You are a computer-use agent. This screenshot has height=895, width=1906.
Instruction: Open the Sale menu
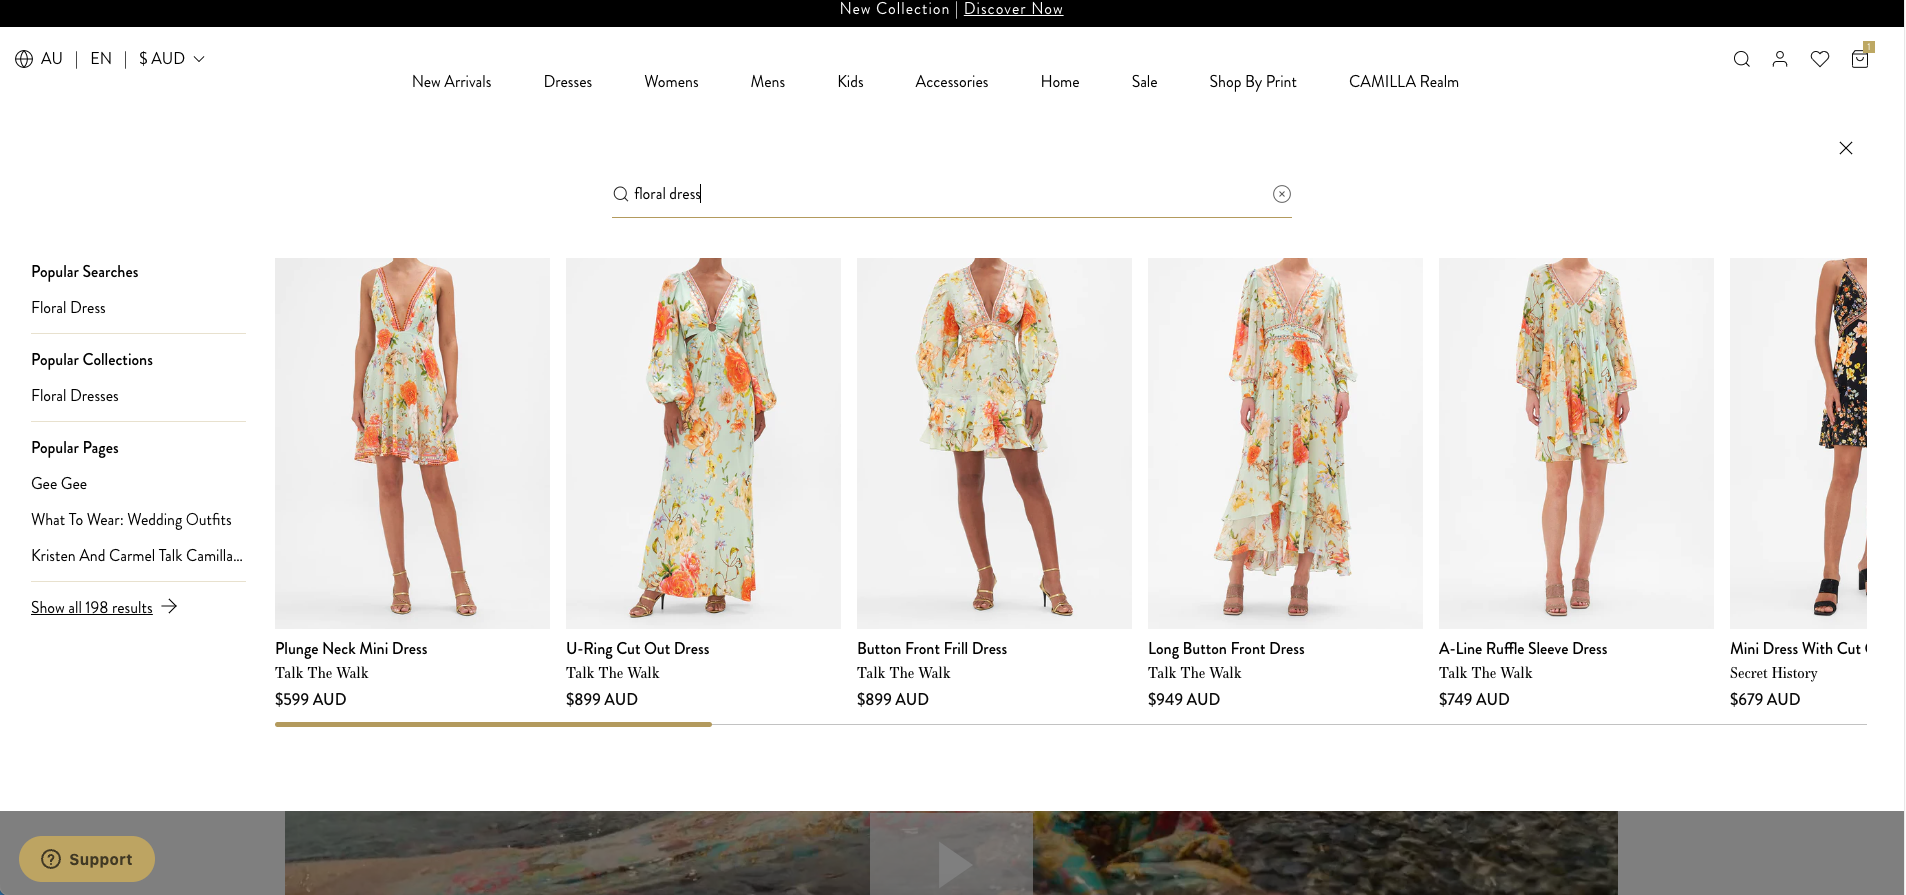tap(1145, 82)
